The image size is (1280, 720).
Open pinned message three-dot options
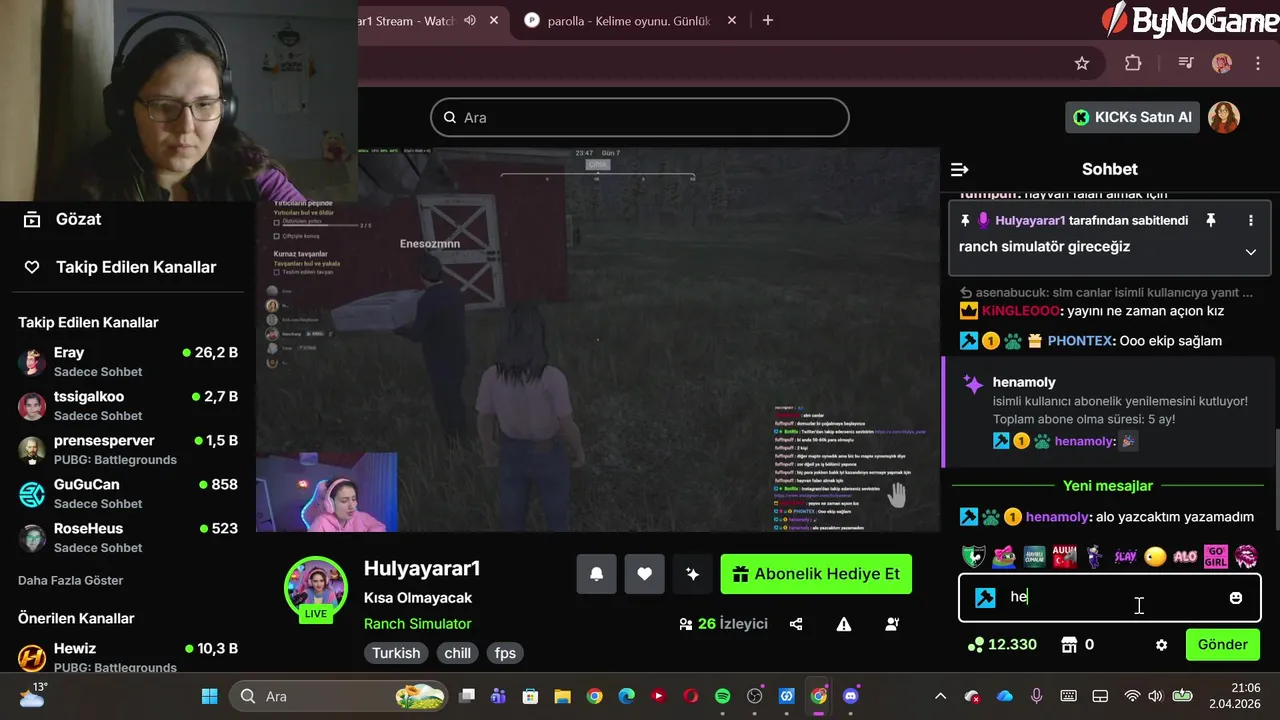1250,220
